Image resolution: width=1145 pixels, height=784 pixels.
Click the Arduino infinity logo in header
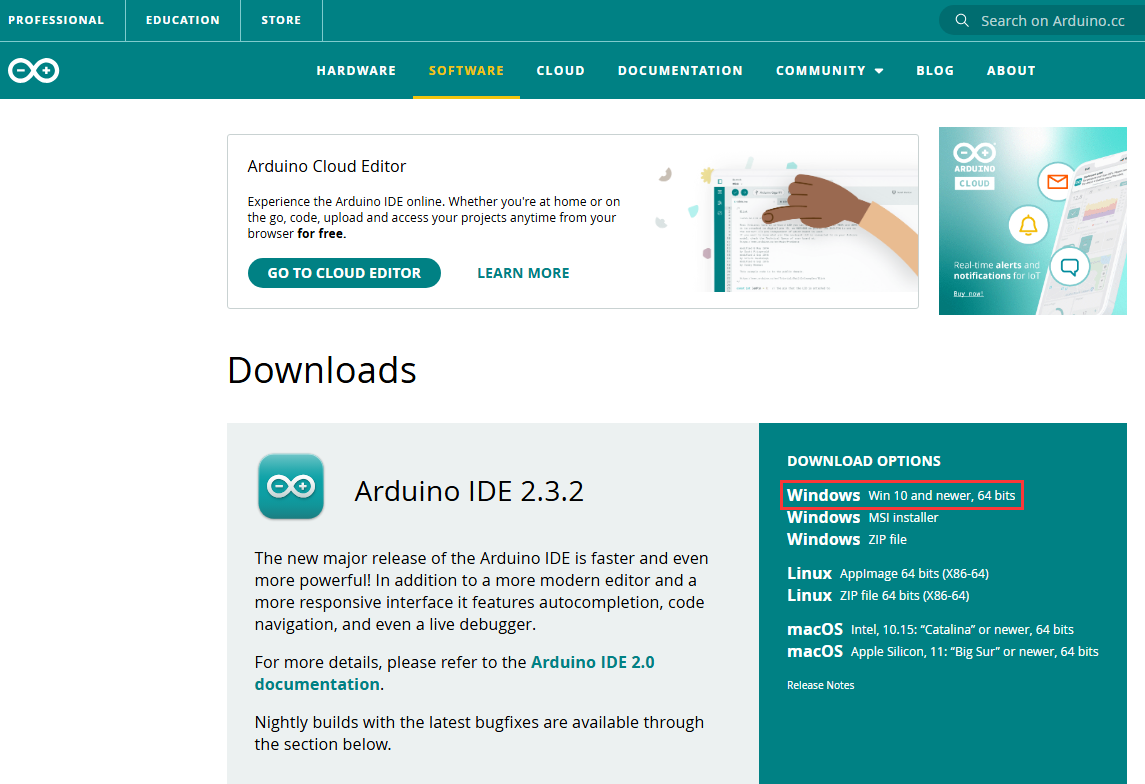(34, 71)
